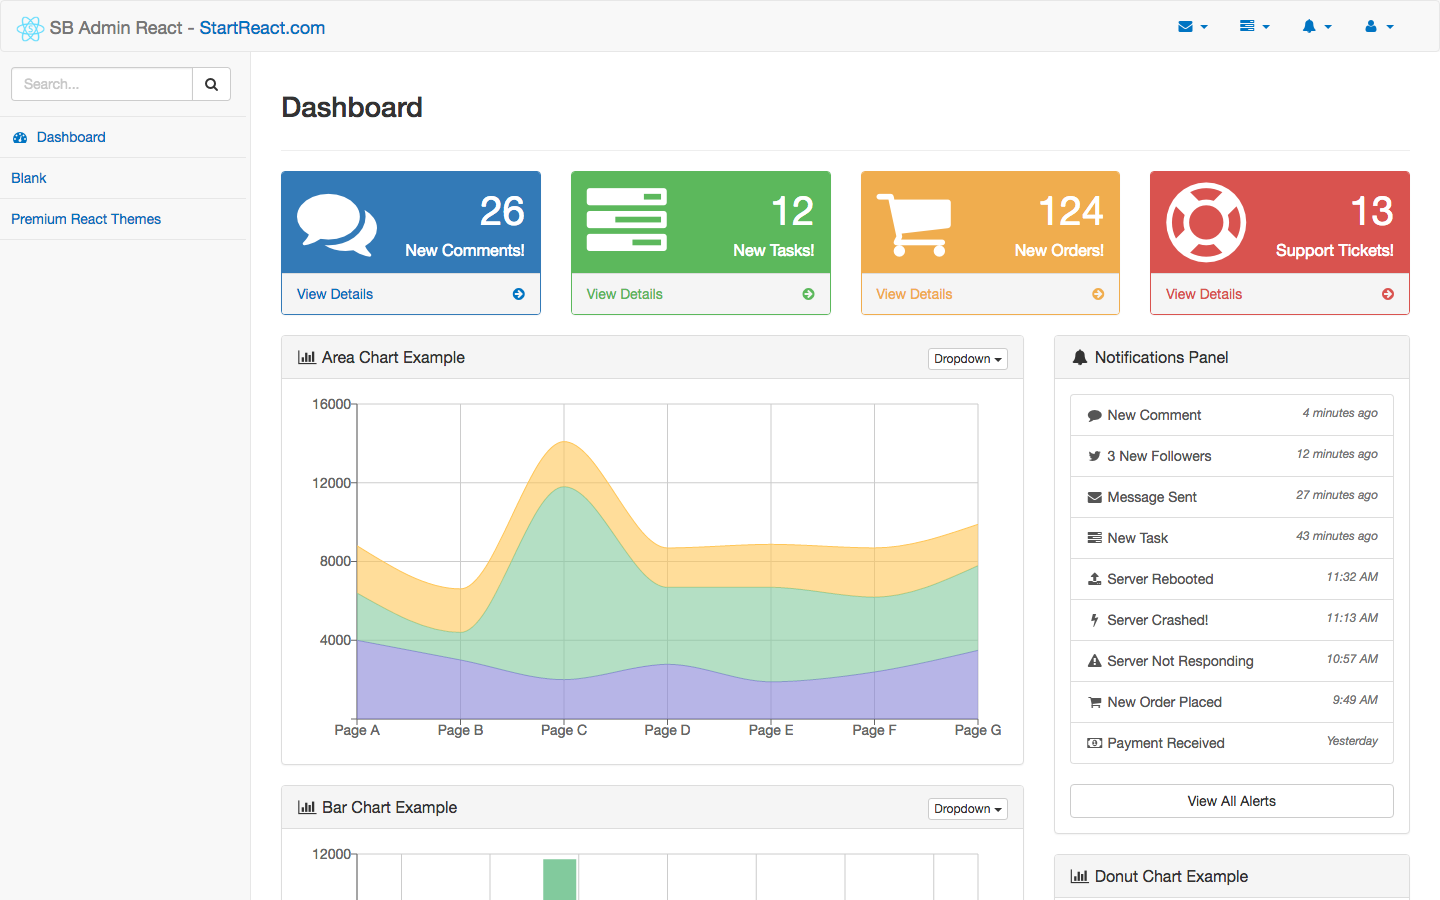Click the Dashboard page heading
This screenshot has width=1440, height=900.
click(x=352, y=107)
